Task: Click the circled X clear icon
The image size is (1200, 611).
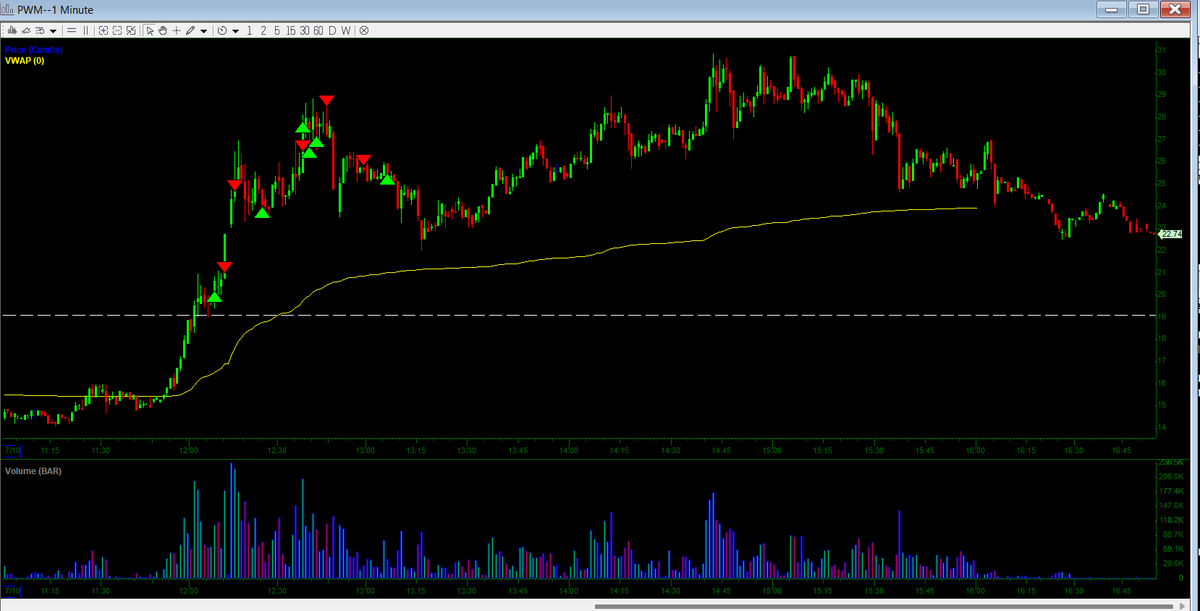Action: click(364, 30)
